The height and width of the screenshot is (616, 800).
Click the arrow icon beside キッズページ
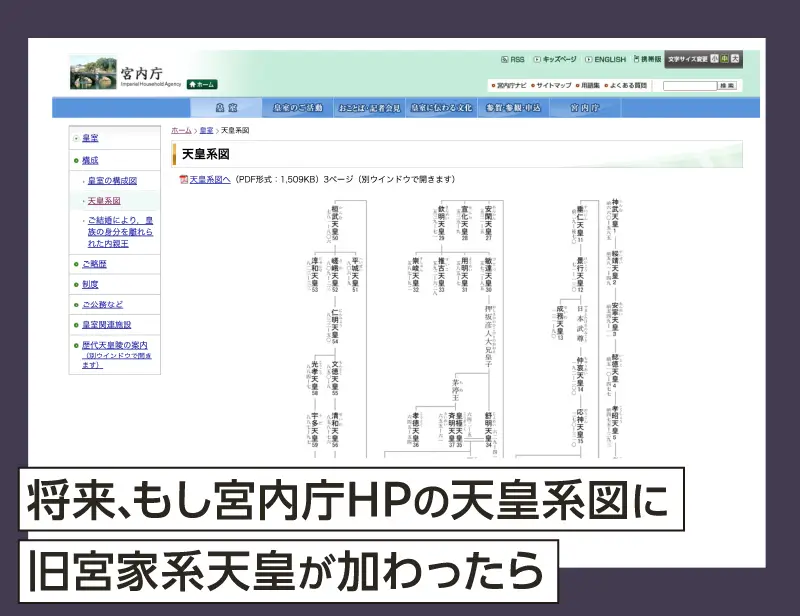tap(537, 58)
